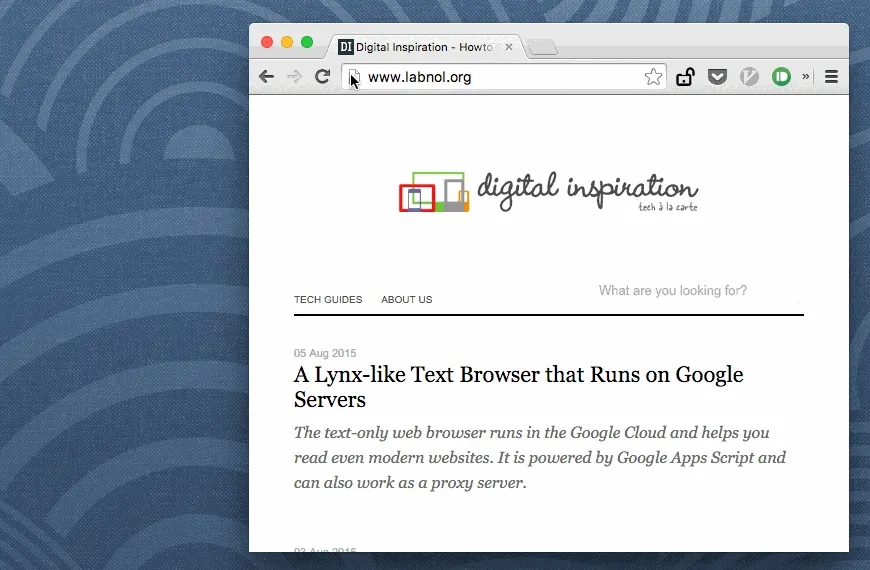Save page with the Pocket extension
The image size is (870, 570).
pyautogui.click(x=717, y=77)
